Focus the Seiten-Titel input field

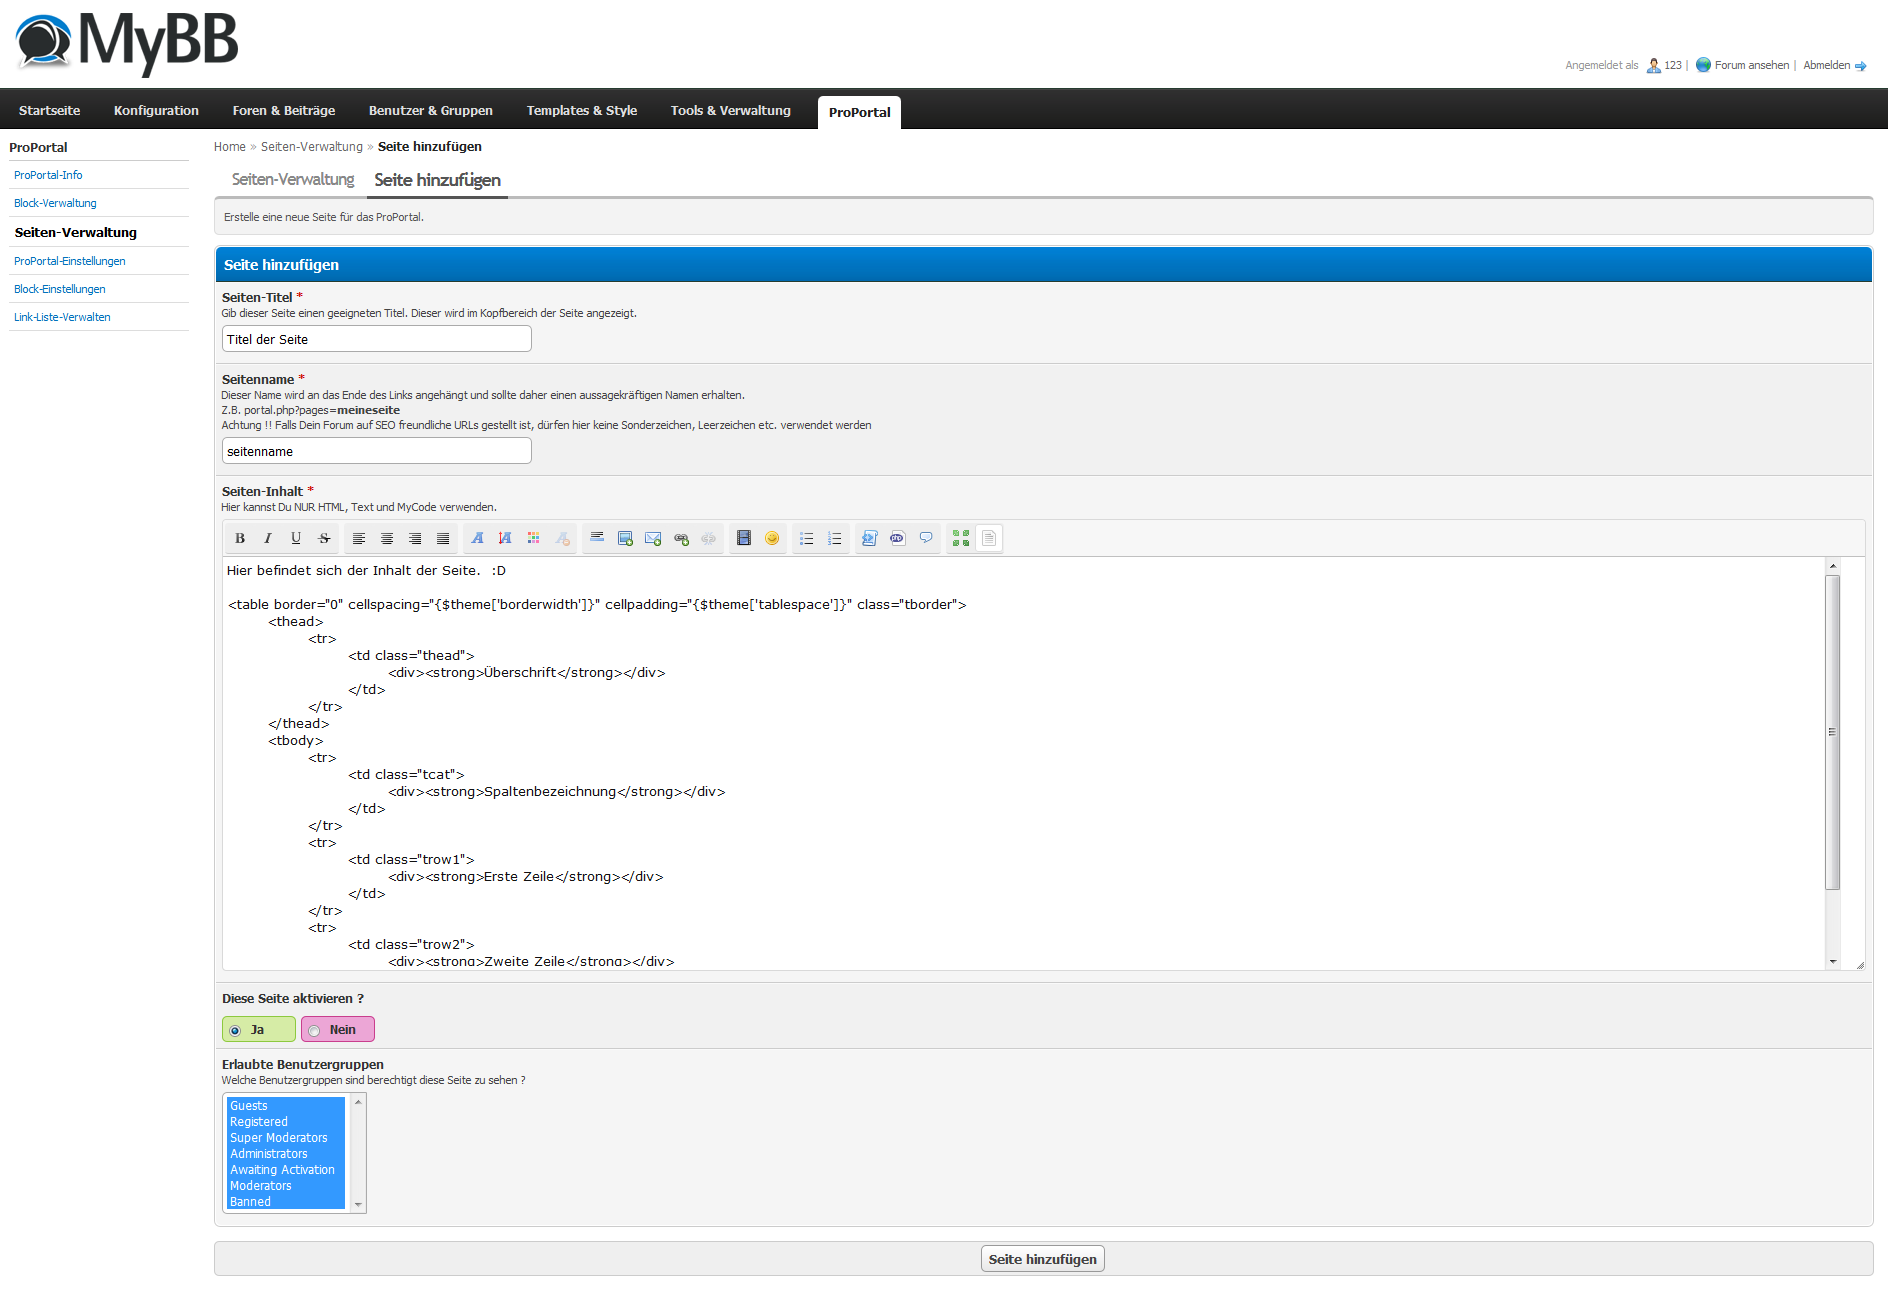point(376,339)
